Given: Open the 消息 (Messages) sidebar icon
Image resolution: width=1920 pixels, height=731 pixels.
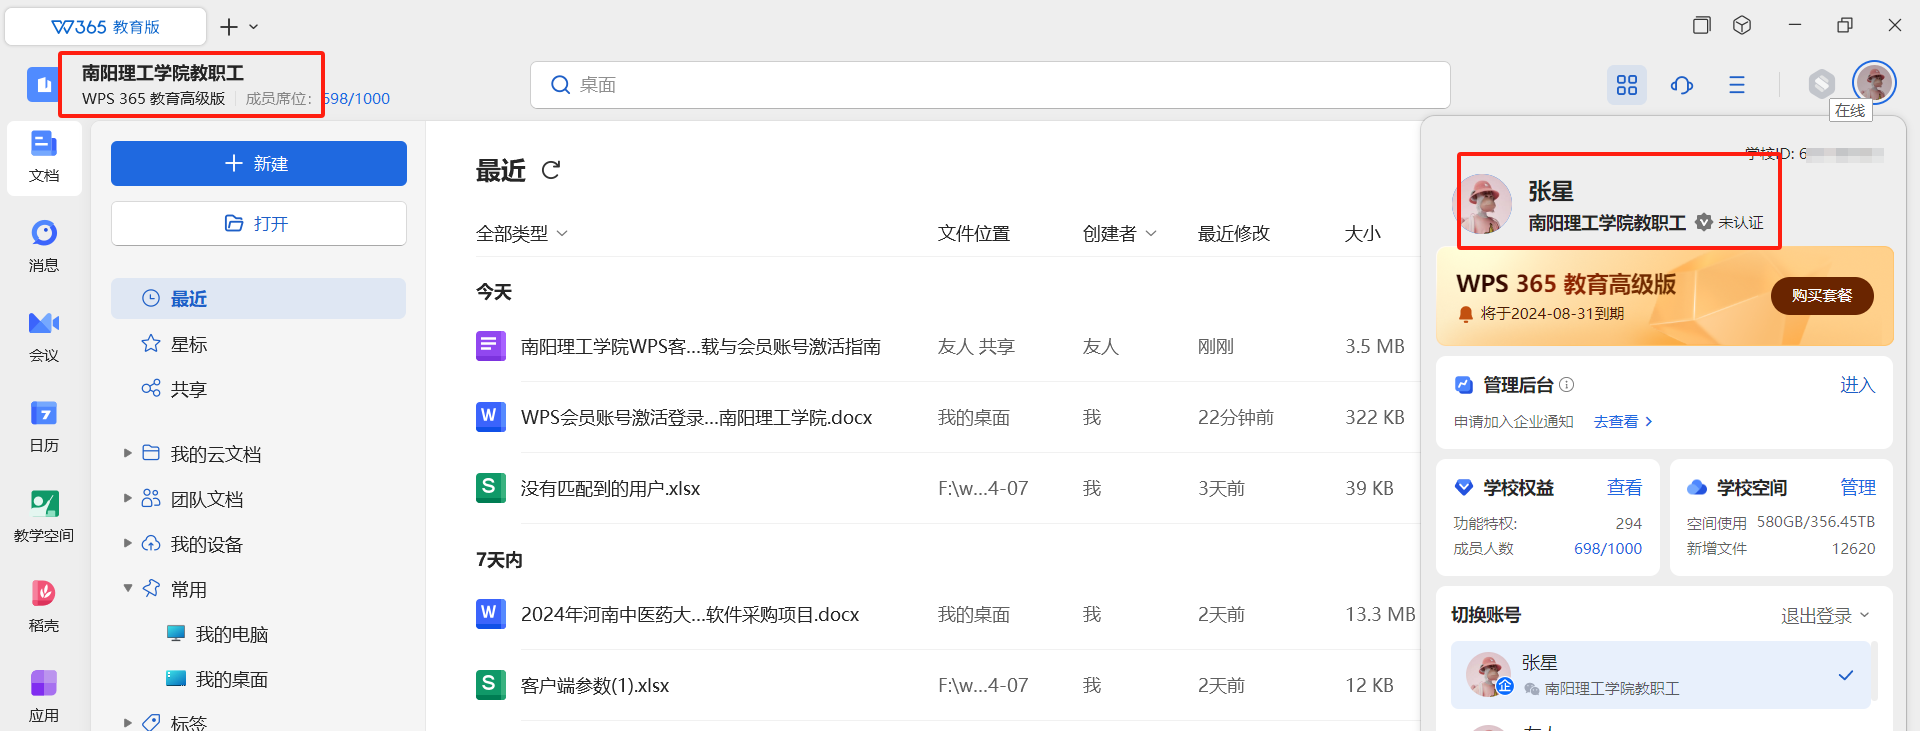Looking at the screenshot, I should click(x=44, y=244).
